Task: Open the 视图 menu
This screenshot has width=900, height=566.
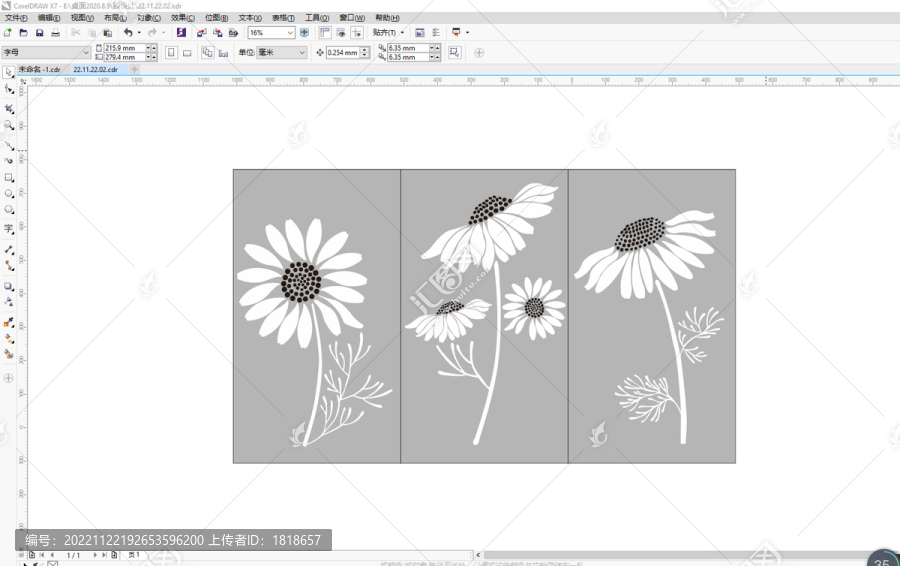Action: coord(82,18)
